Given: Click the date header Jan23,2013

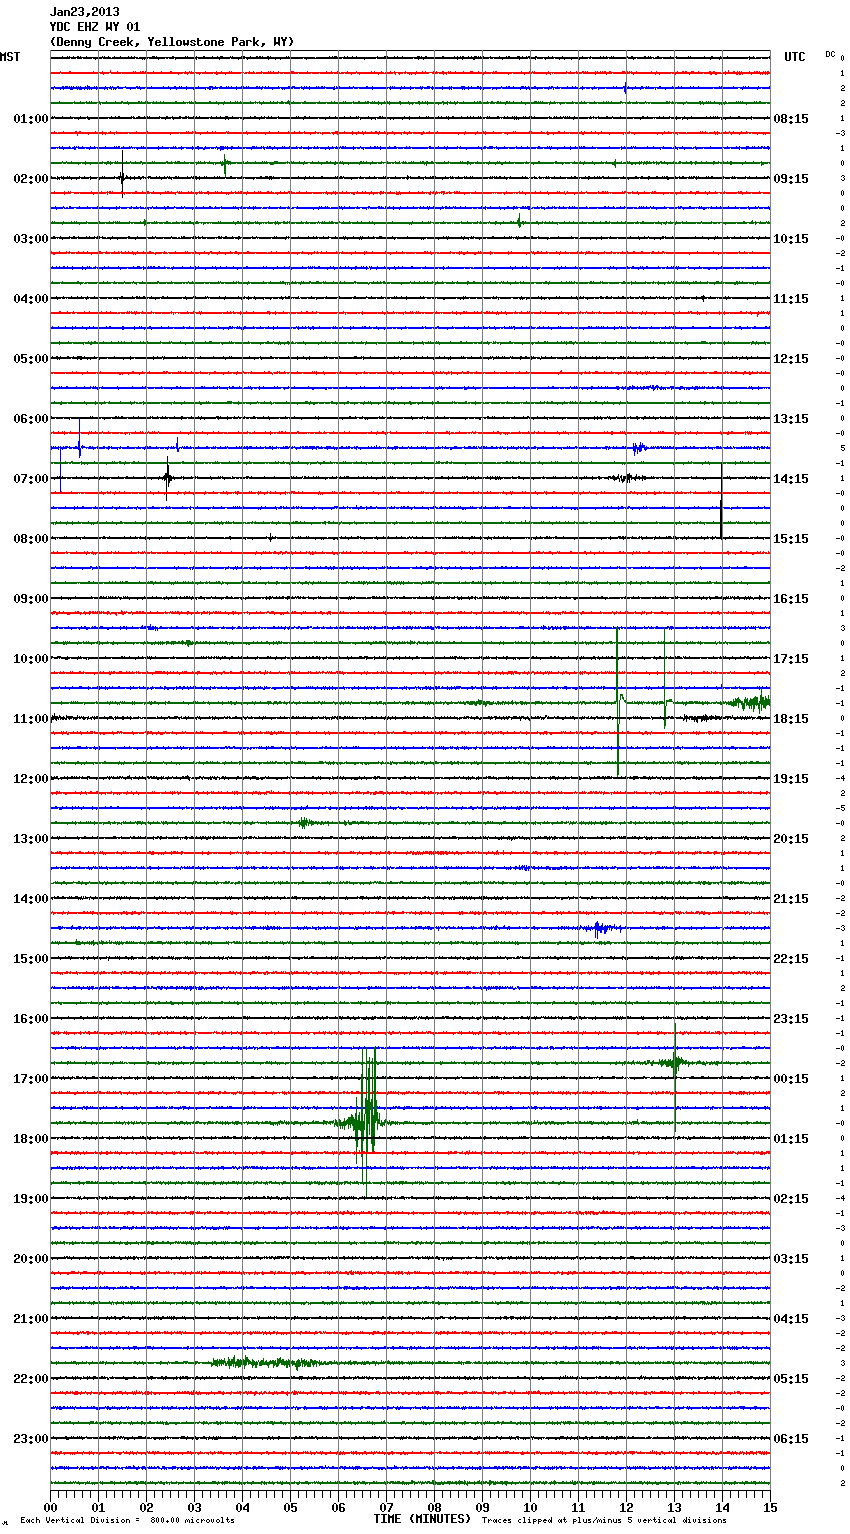Looking at the screenshot, I should [84, 12].
